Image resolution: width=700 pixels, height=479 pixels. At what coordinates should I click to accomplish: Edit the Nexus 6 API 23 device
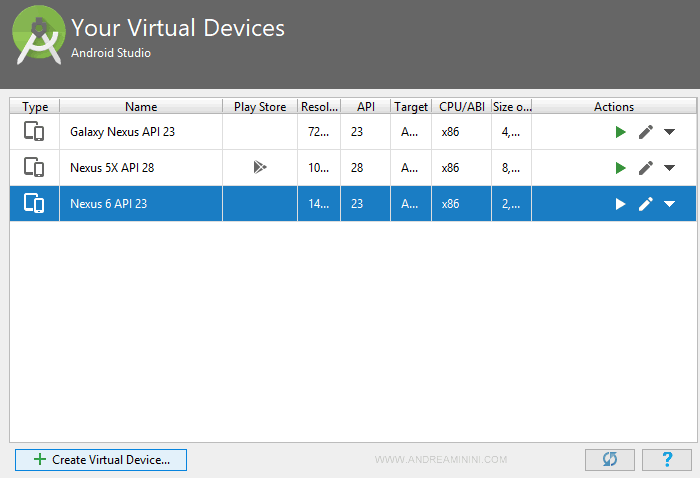point(646,204)
